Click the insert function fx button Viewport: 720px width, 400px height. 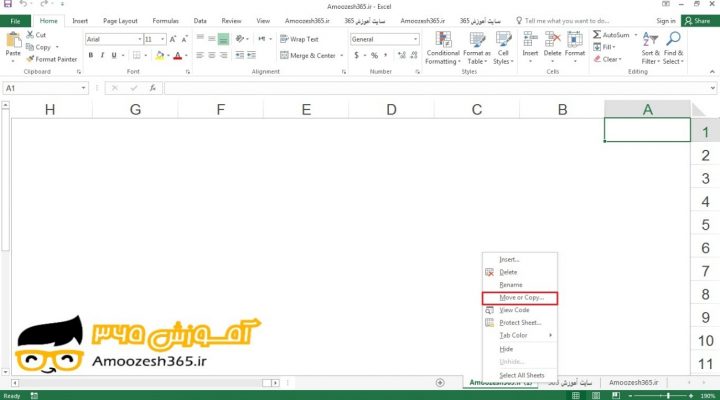click(152, 88)
